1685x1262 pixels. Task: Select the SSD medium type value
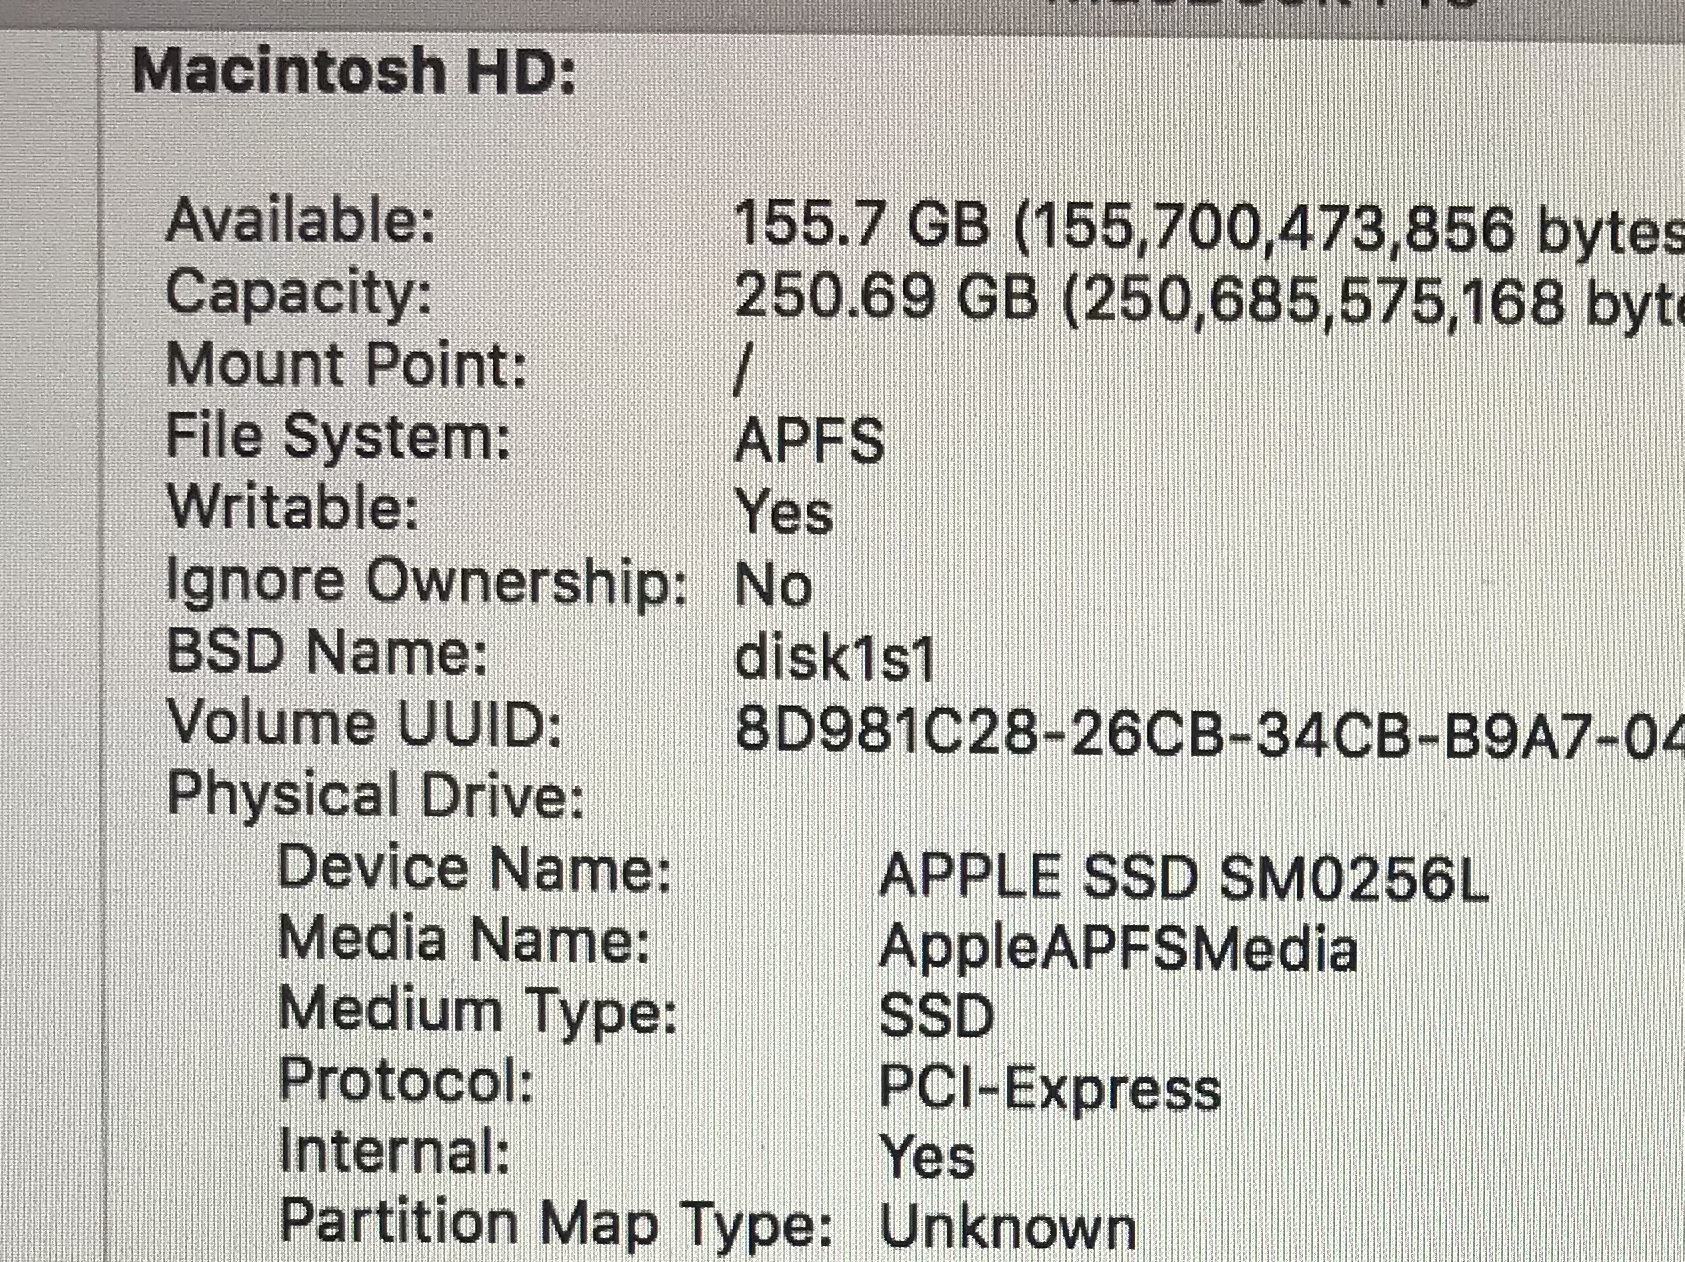coord(936,1016)
